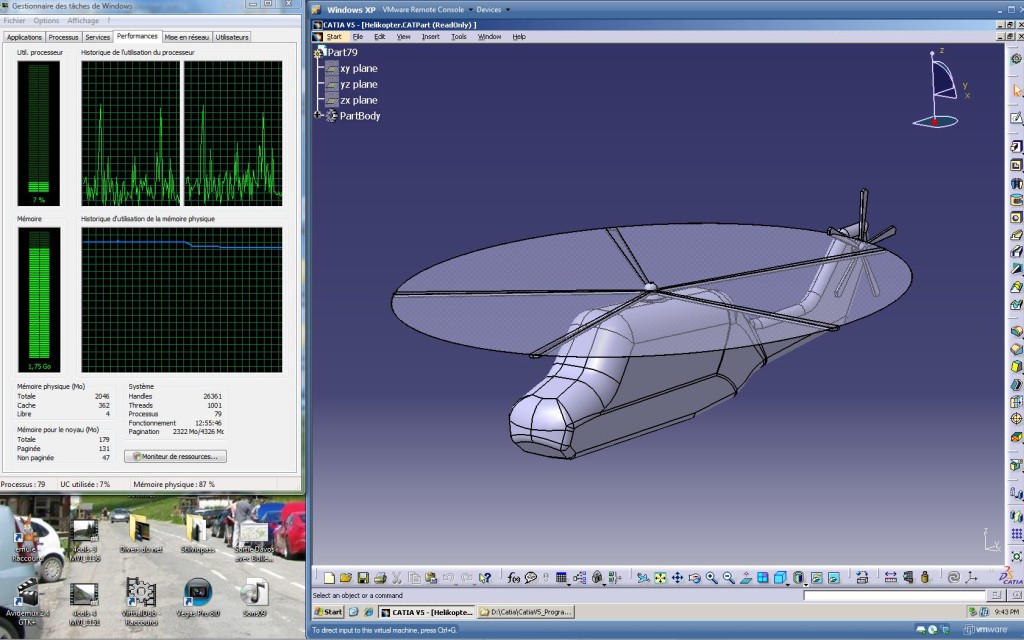This screenshot has height=640, width=1024.
Task: Select the xy plane in specification tree
Action: point(358,69)
